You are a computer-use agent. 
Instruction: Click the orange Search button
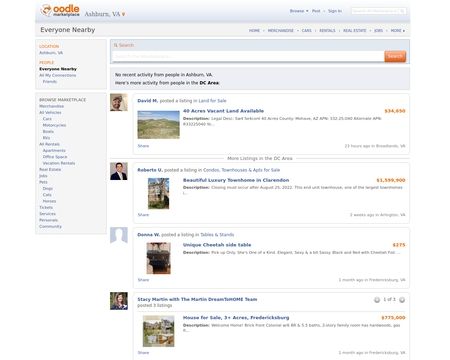click(x=395, y=56)
